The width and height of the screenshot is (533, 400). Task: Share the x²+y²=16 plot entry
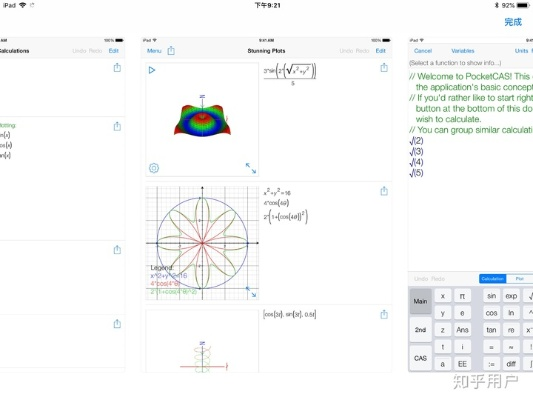coord(384,191)
